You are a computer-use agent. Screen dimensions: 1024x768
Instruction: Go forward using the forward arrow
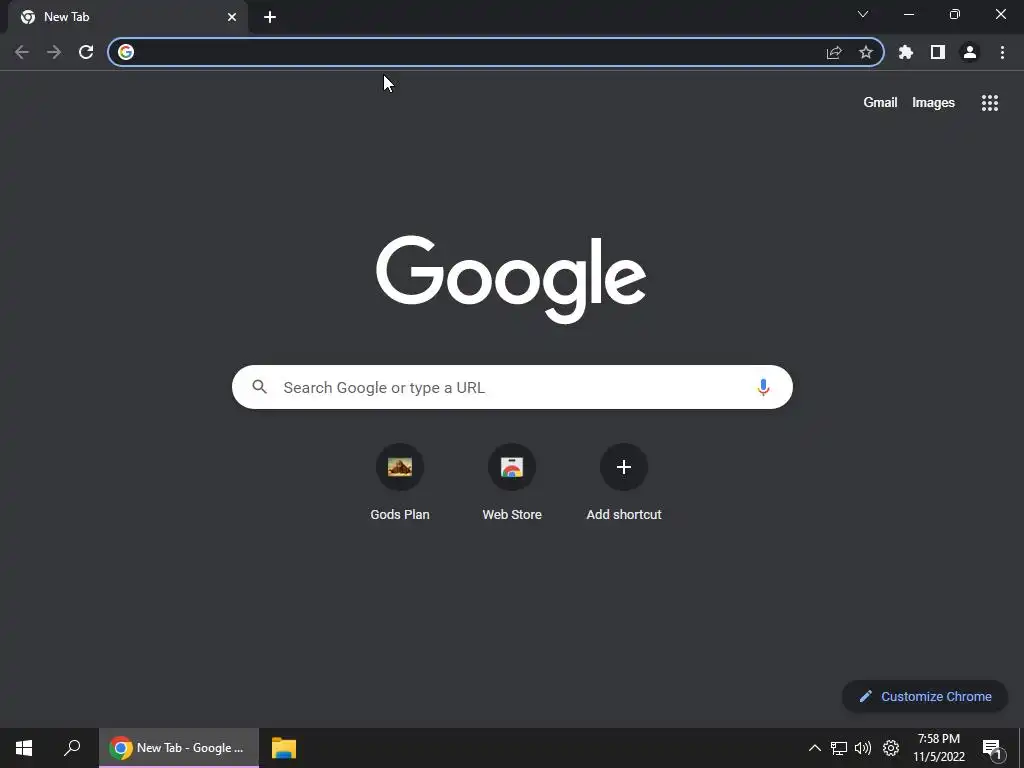[54, 52]
